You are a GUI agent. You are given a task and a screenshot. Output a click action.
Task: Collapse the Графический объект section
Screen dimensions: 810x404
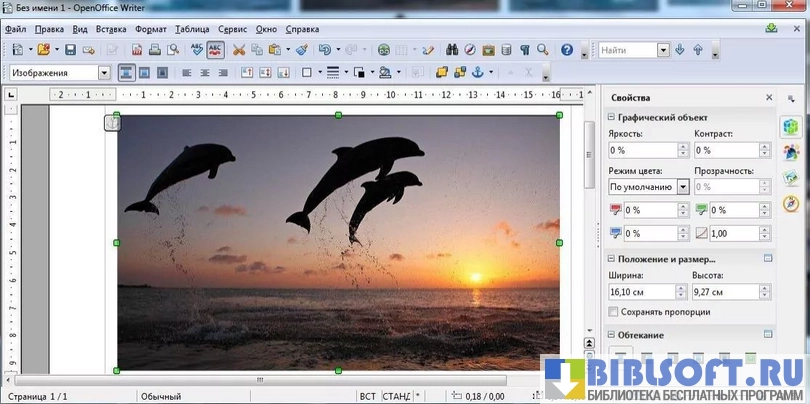(611, 117)
